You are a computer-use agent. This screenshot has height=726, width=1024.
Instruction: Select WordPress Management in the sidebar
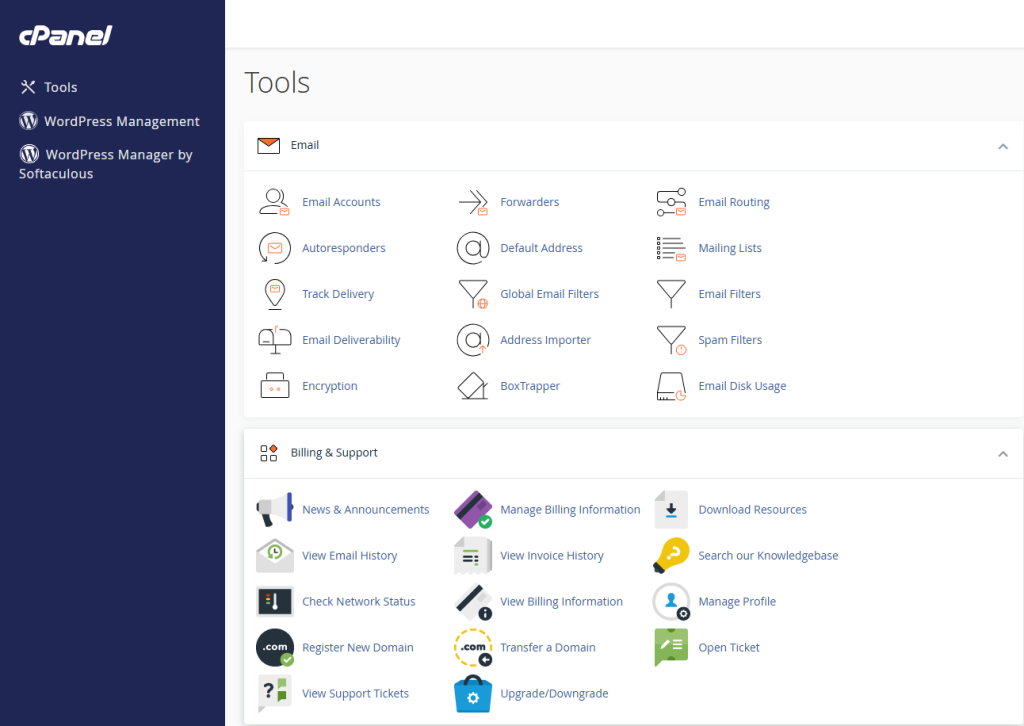pyautogui.click(x=121, y=121)
